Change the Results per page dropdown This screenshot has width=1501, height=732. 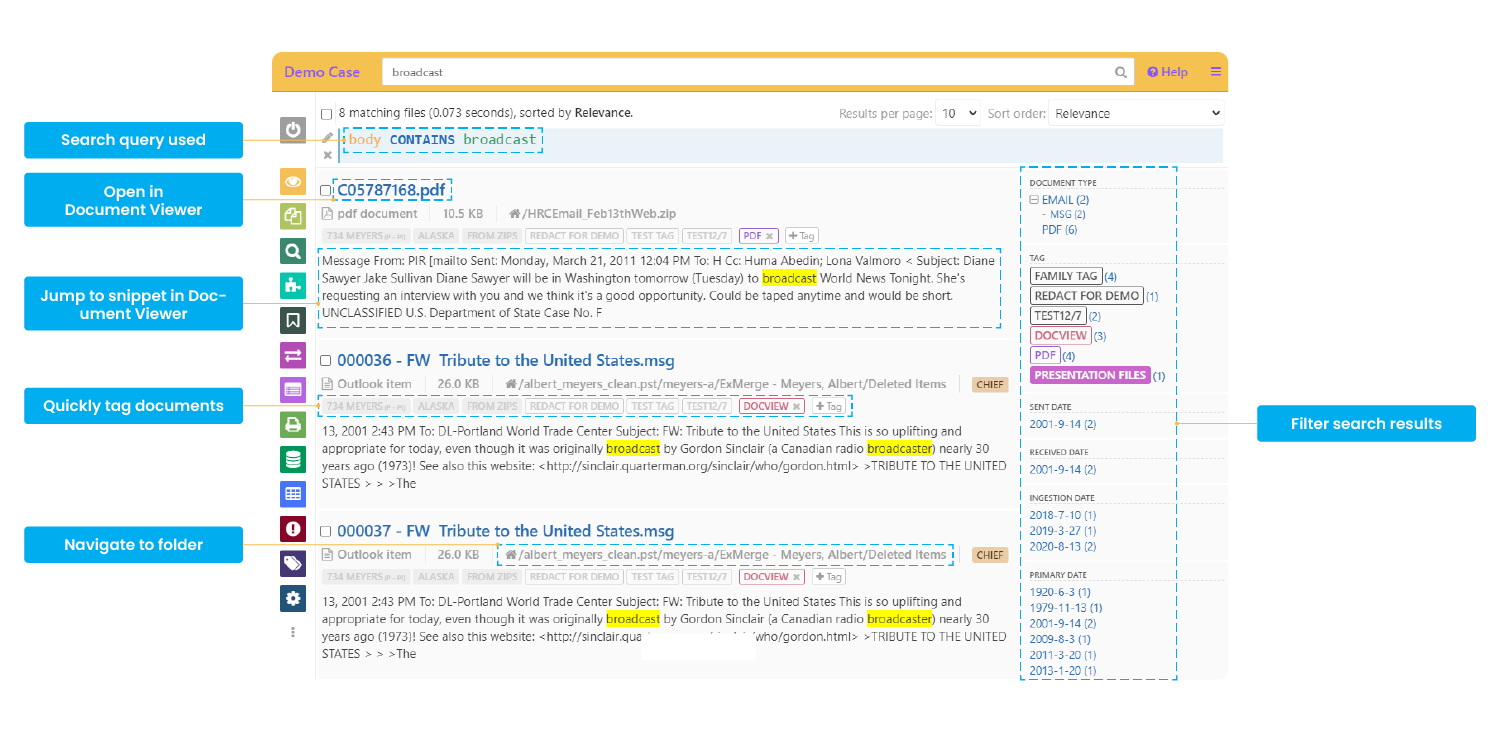(958, 113)
